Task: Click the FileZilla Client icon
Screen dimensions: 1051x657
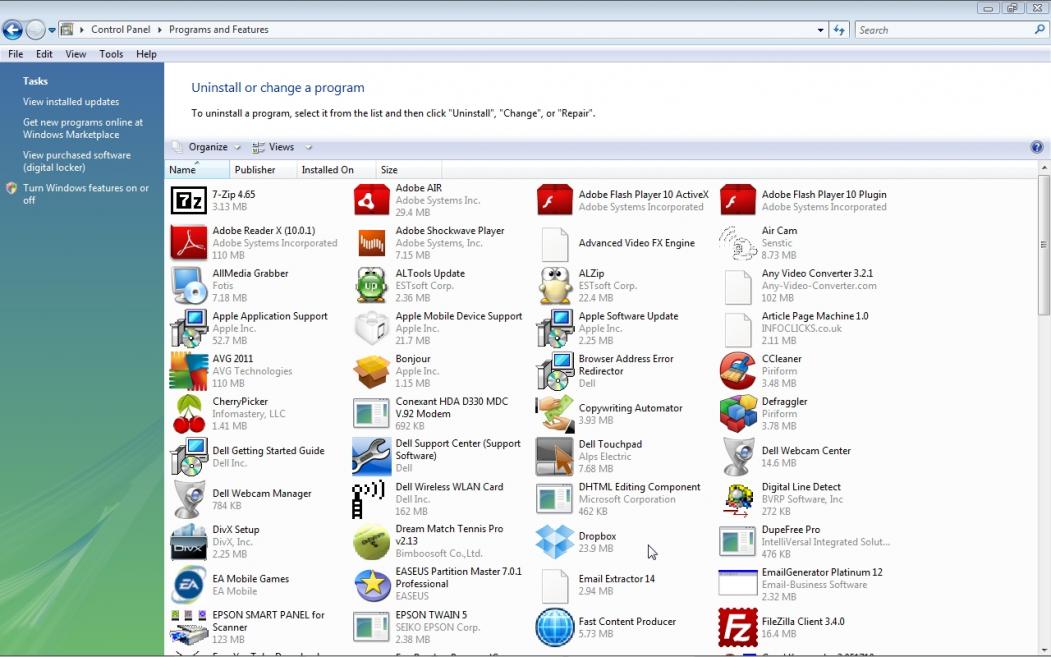Action: click(738, 627)
